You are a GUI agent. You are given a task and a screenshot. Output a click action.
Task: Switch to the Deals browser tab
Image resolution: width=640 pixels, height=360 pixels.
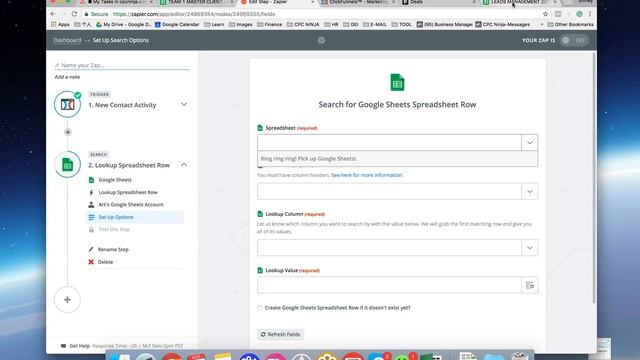pos(439,2)
